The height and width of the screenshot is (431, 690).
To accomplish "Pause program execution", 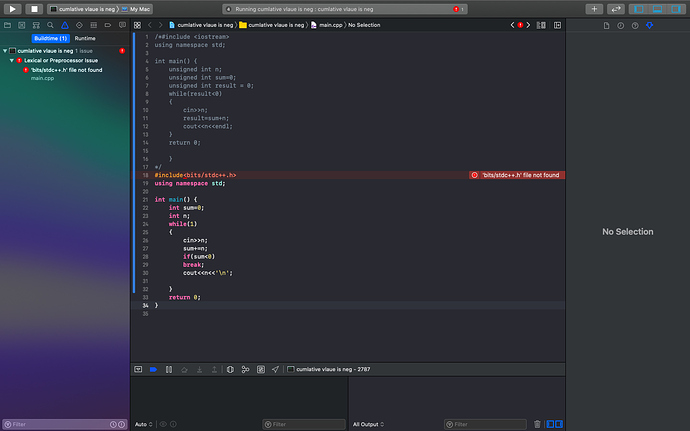I will point(169,369).
